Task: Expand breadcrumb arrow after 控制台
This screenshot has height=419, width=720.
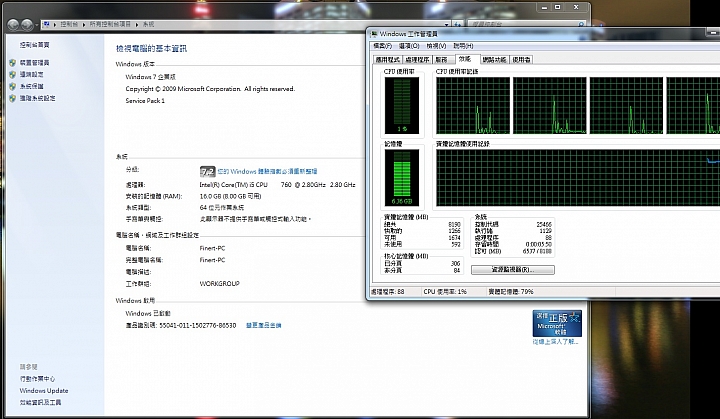Action: 84,24
